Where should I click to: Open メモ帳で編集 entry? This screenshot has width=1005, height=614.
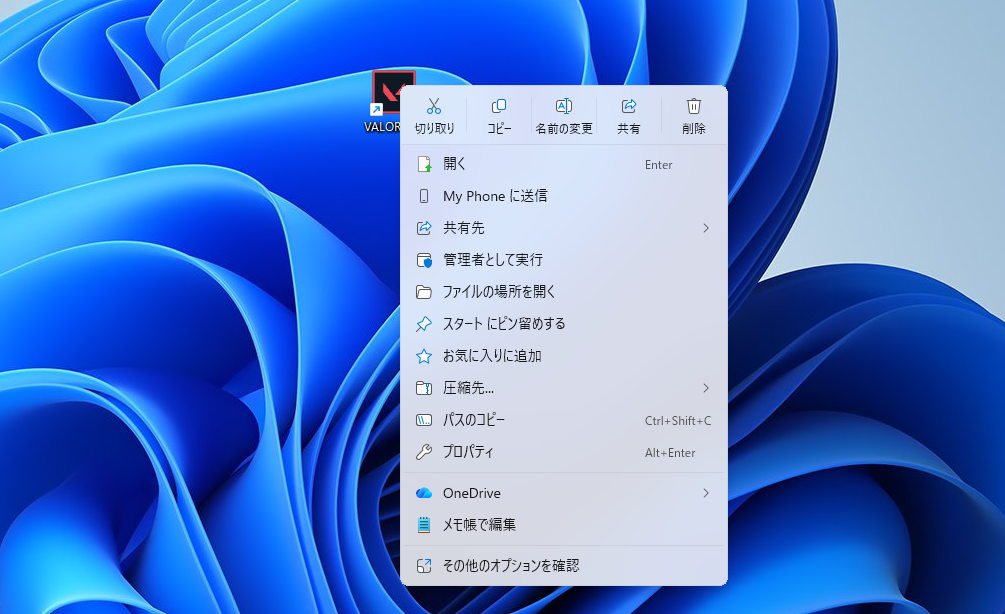[x=479, y=525]
